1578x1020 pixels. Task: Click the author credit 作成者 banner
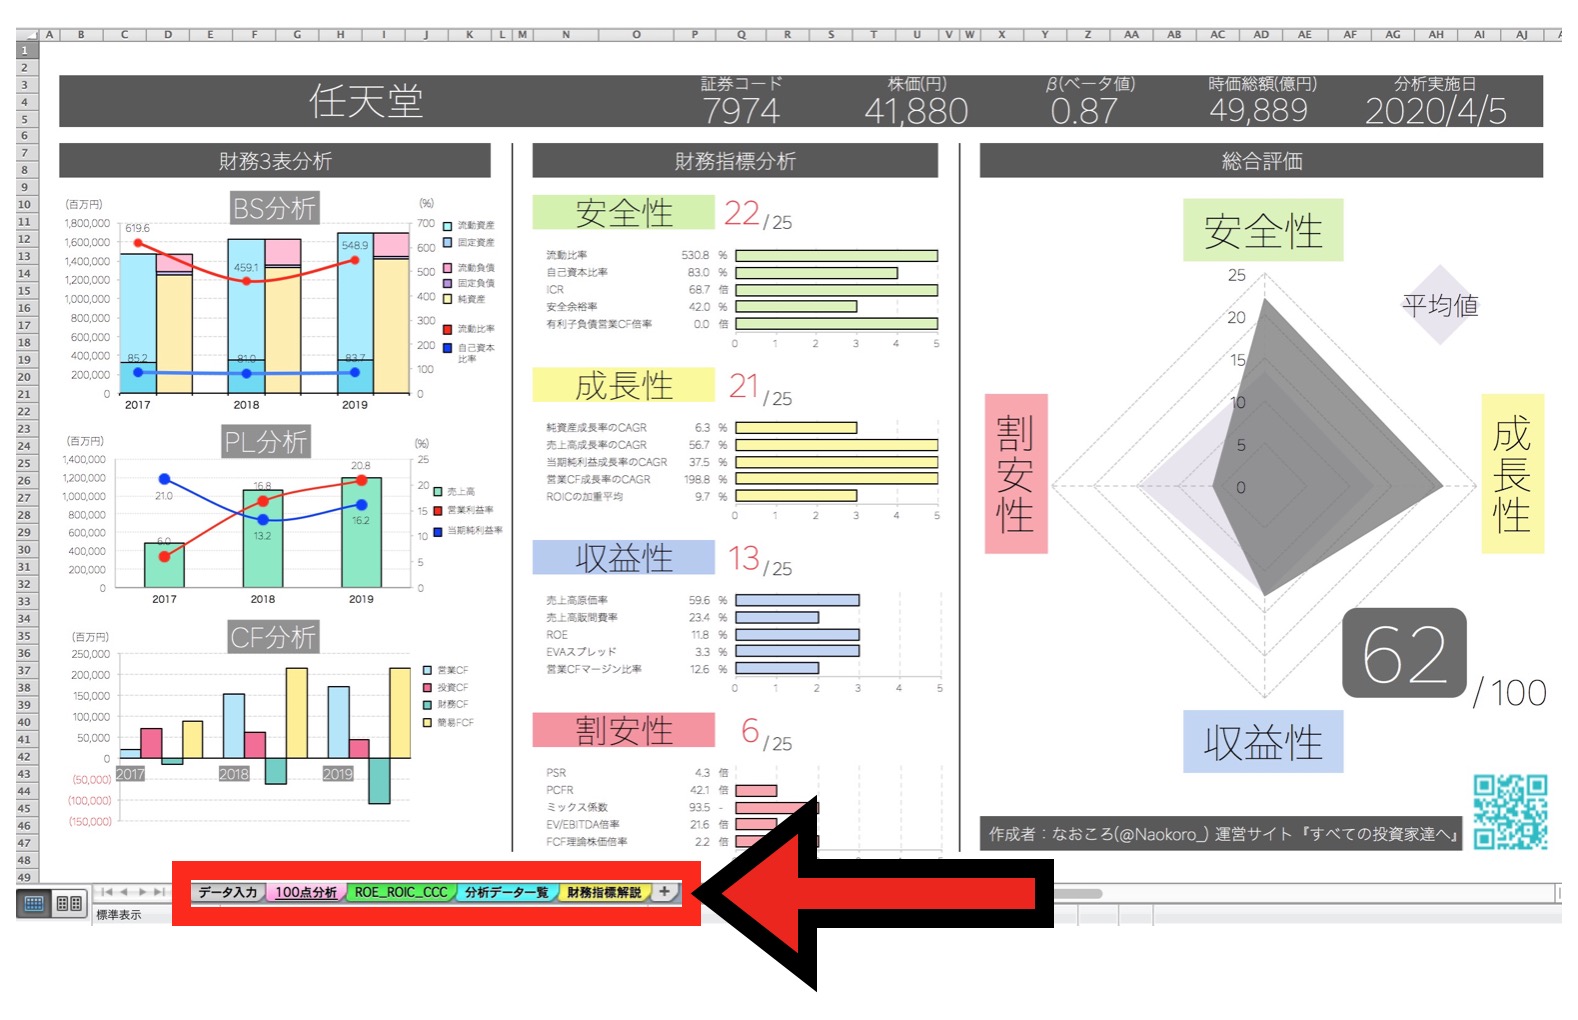[1221, 833]
